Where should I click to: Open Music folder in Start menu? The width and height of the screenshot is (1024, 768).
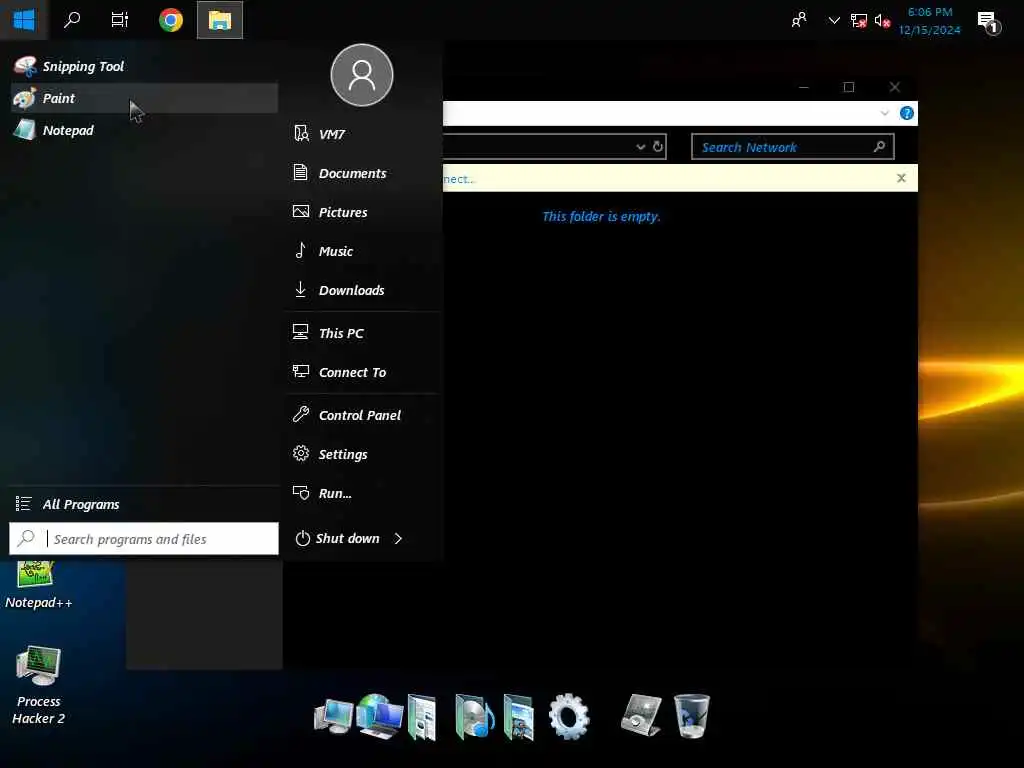[x=363, y=251]
